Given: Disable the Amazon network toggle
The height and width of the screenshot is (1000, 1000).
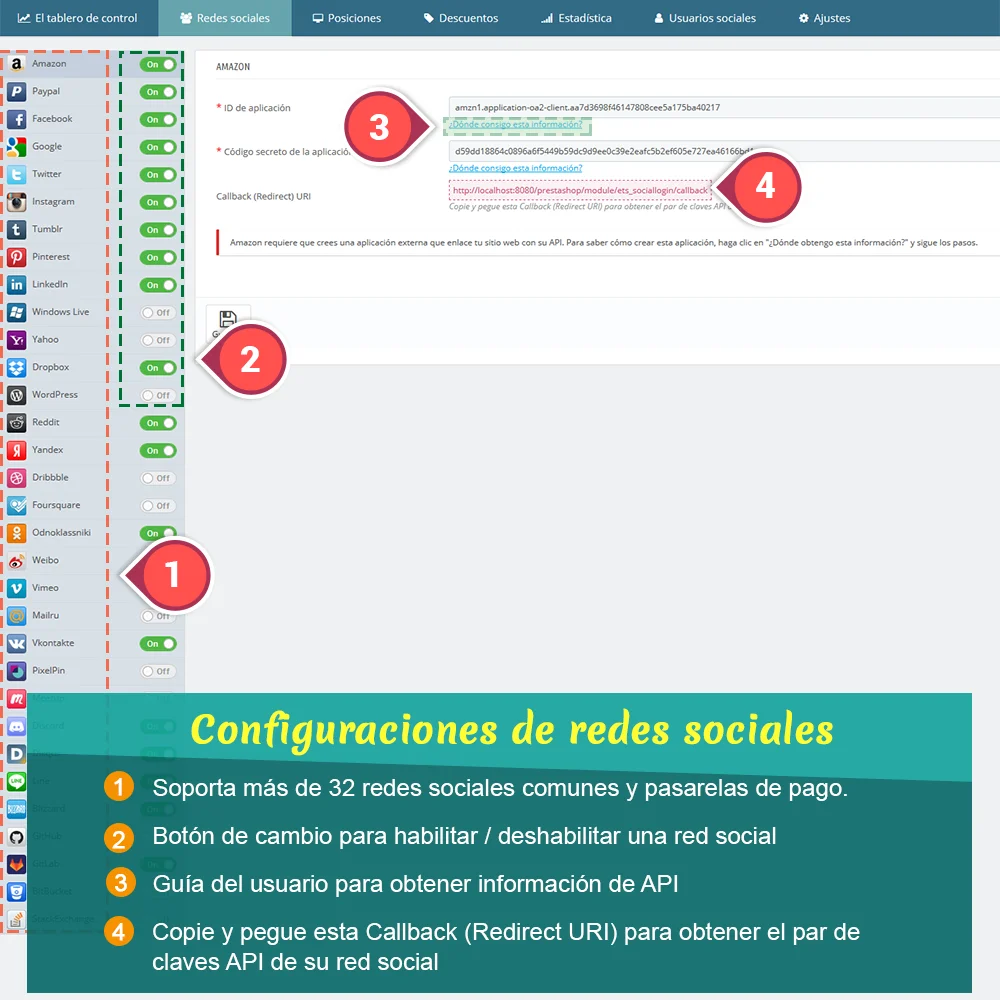Looking at the screenshot, I should click(x=155, y=63).
